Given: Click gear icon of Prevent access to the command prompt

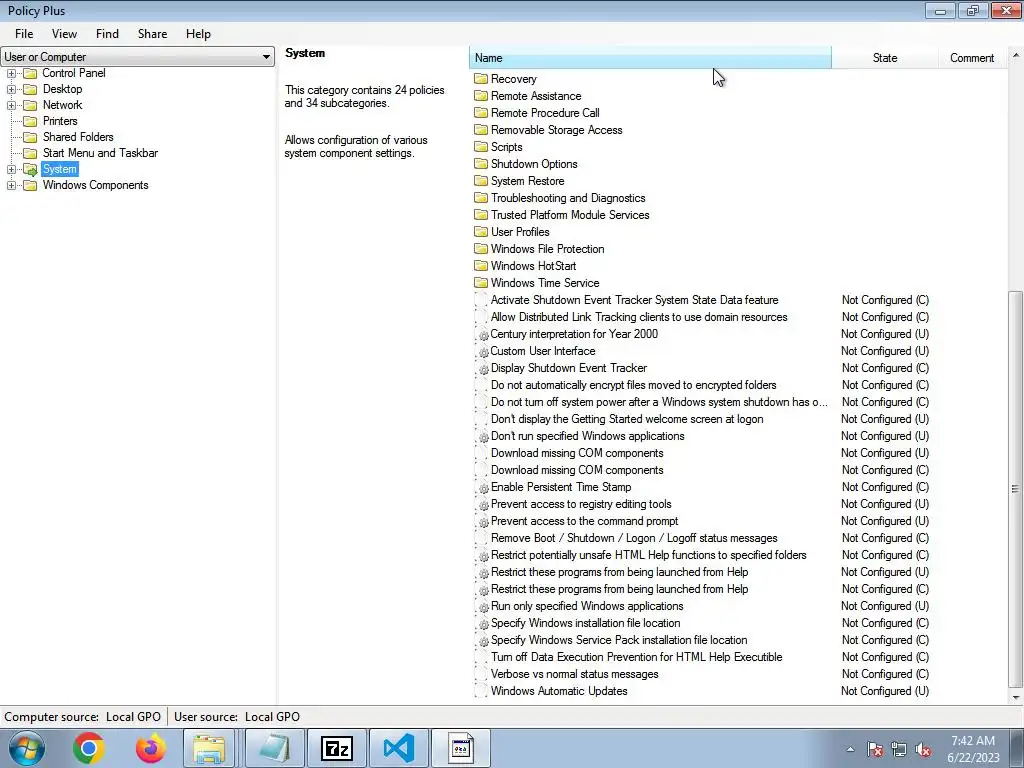Looking at the screenshot, I should (482, 521).
